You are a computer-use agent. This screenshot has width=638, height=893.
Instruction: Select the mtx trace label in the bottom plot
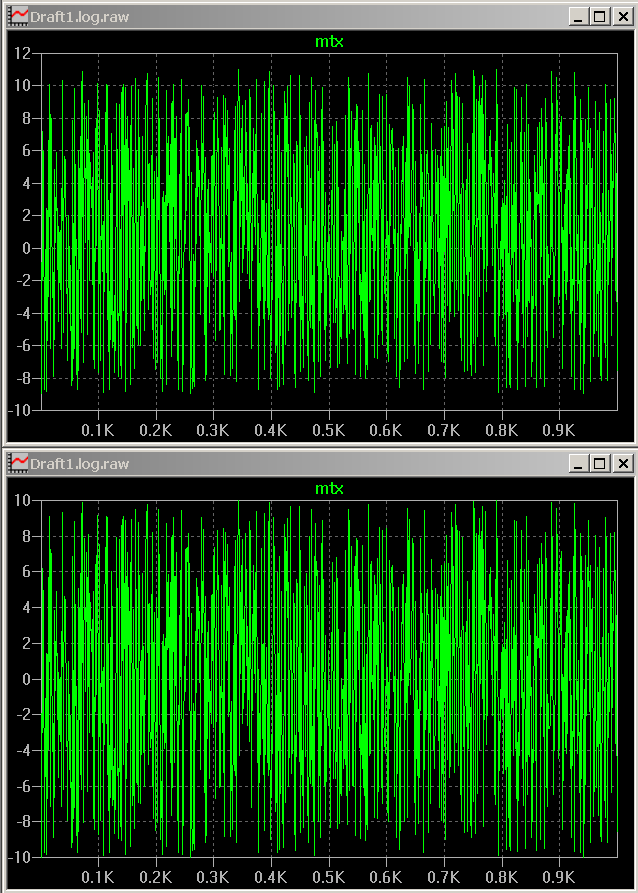pos(329,488)
